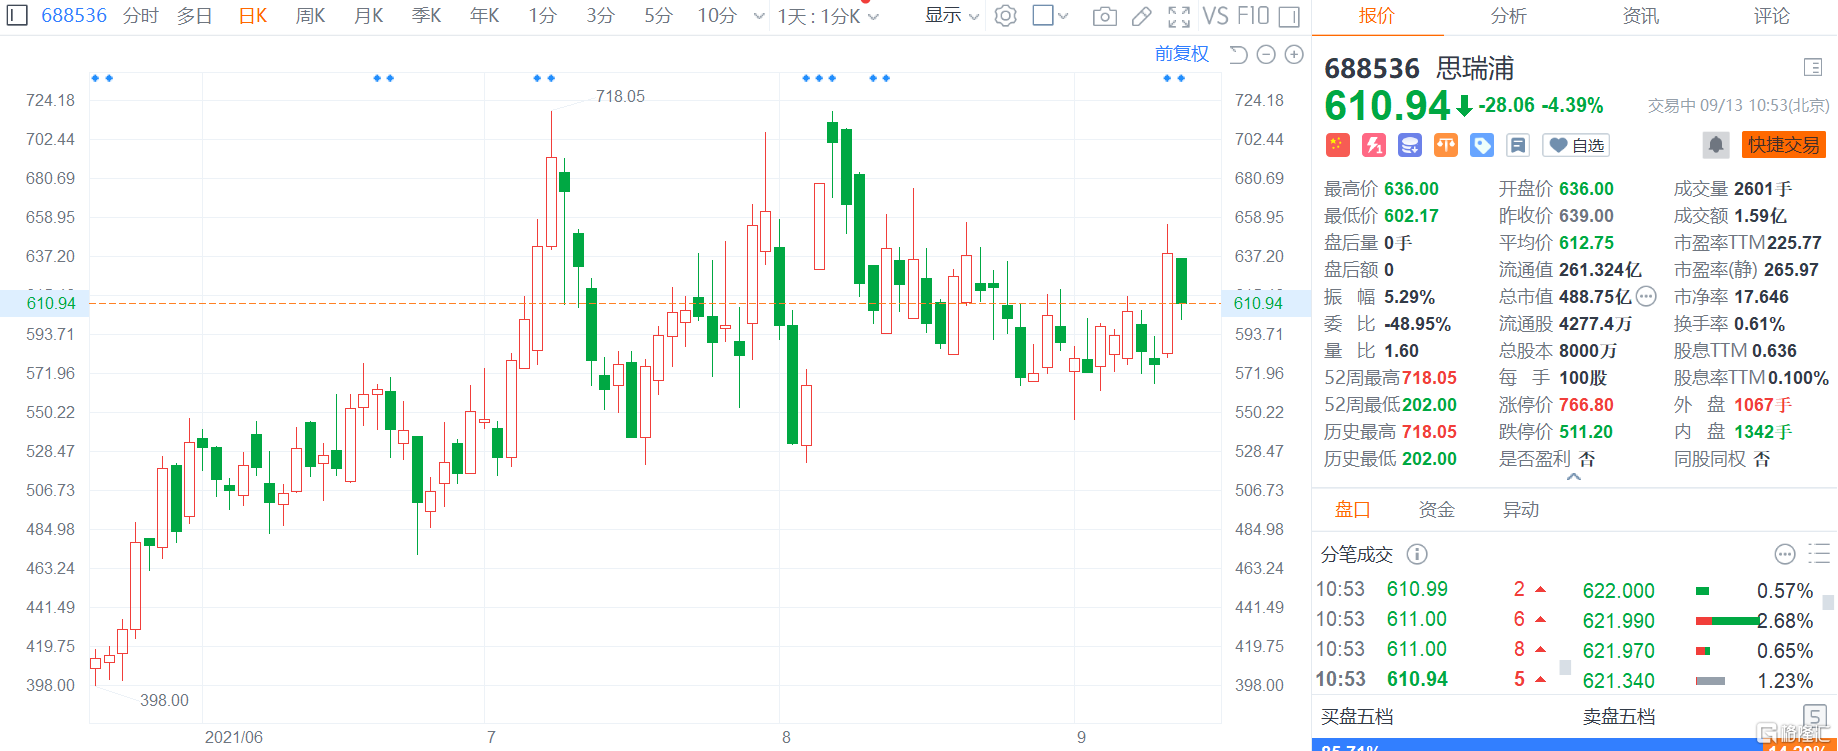Click 52周最高 718.05 value
This screenshot has width=1838, height=751.
point(1429,378)
